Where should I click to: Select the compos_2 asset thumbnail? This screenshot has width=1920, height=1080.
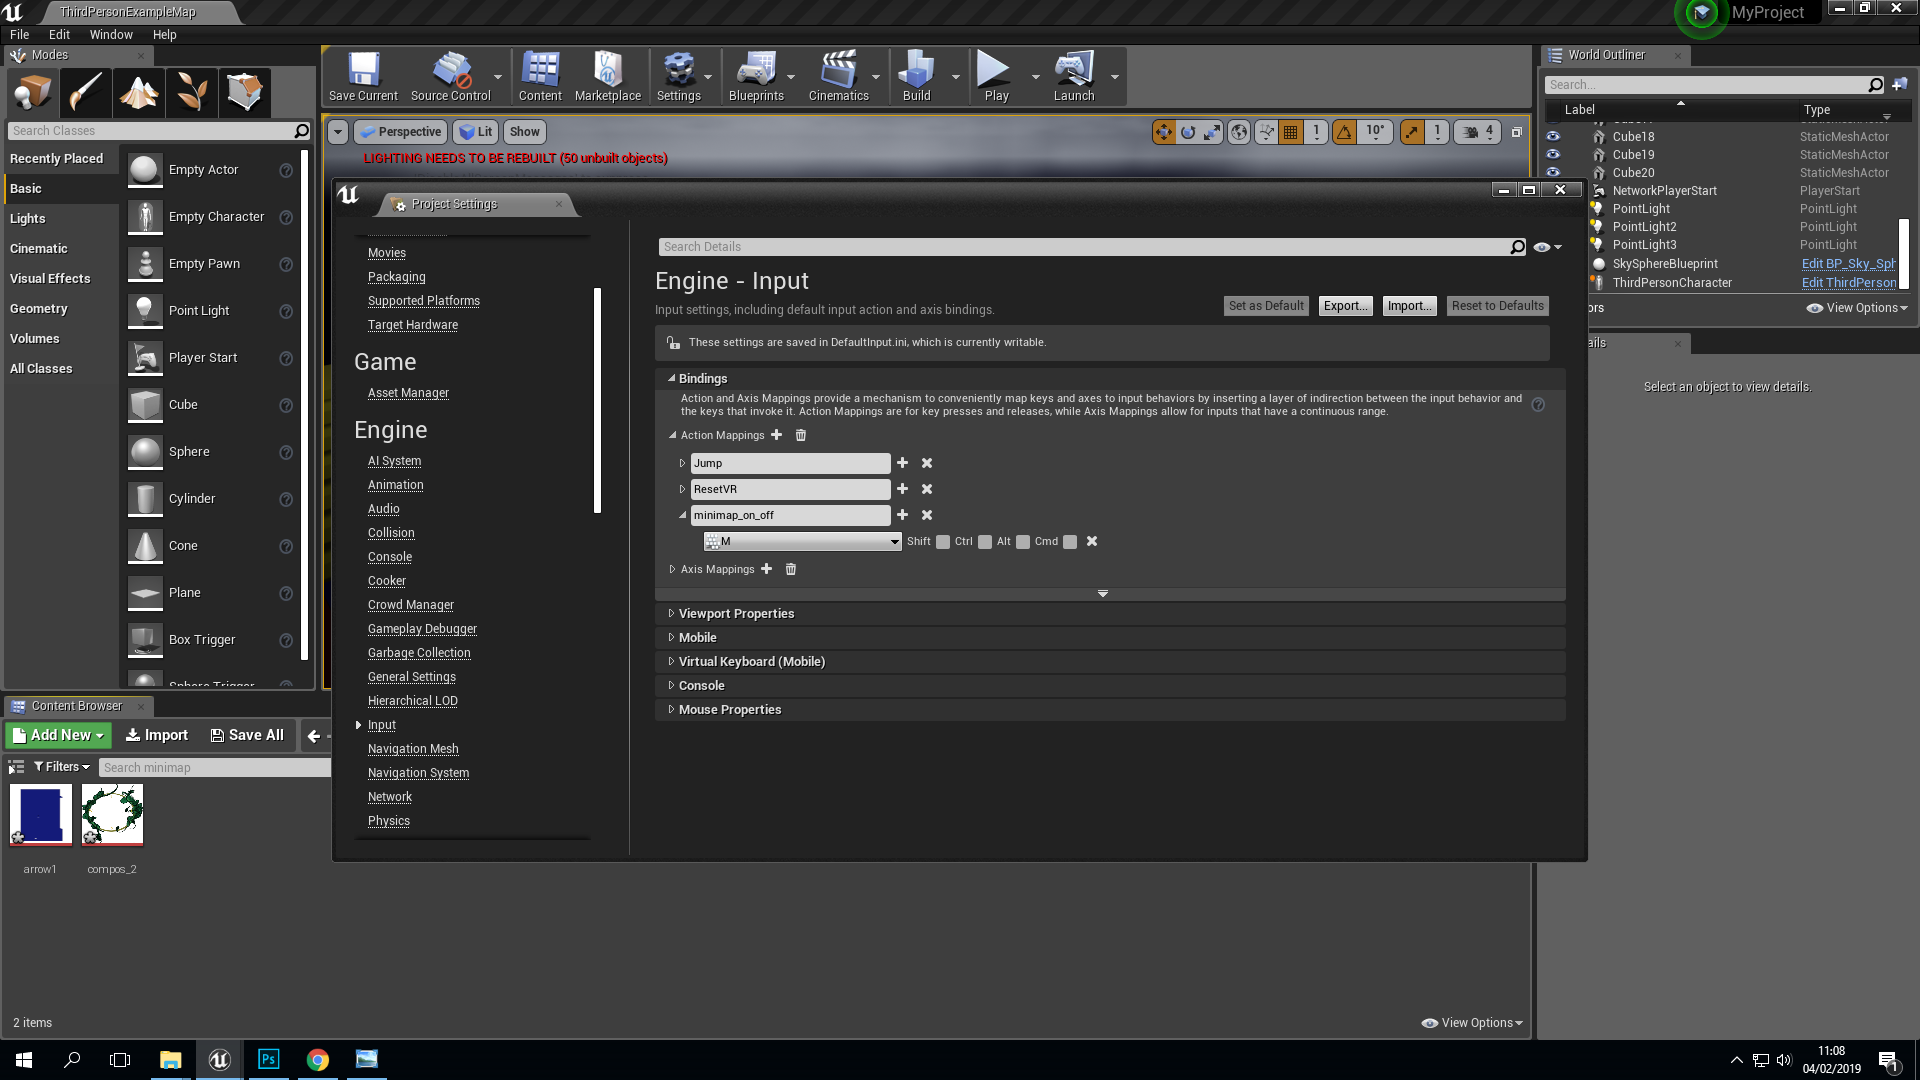(112, 815)
